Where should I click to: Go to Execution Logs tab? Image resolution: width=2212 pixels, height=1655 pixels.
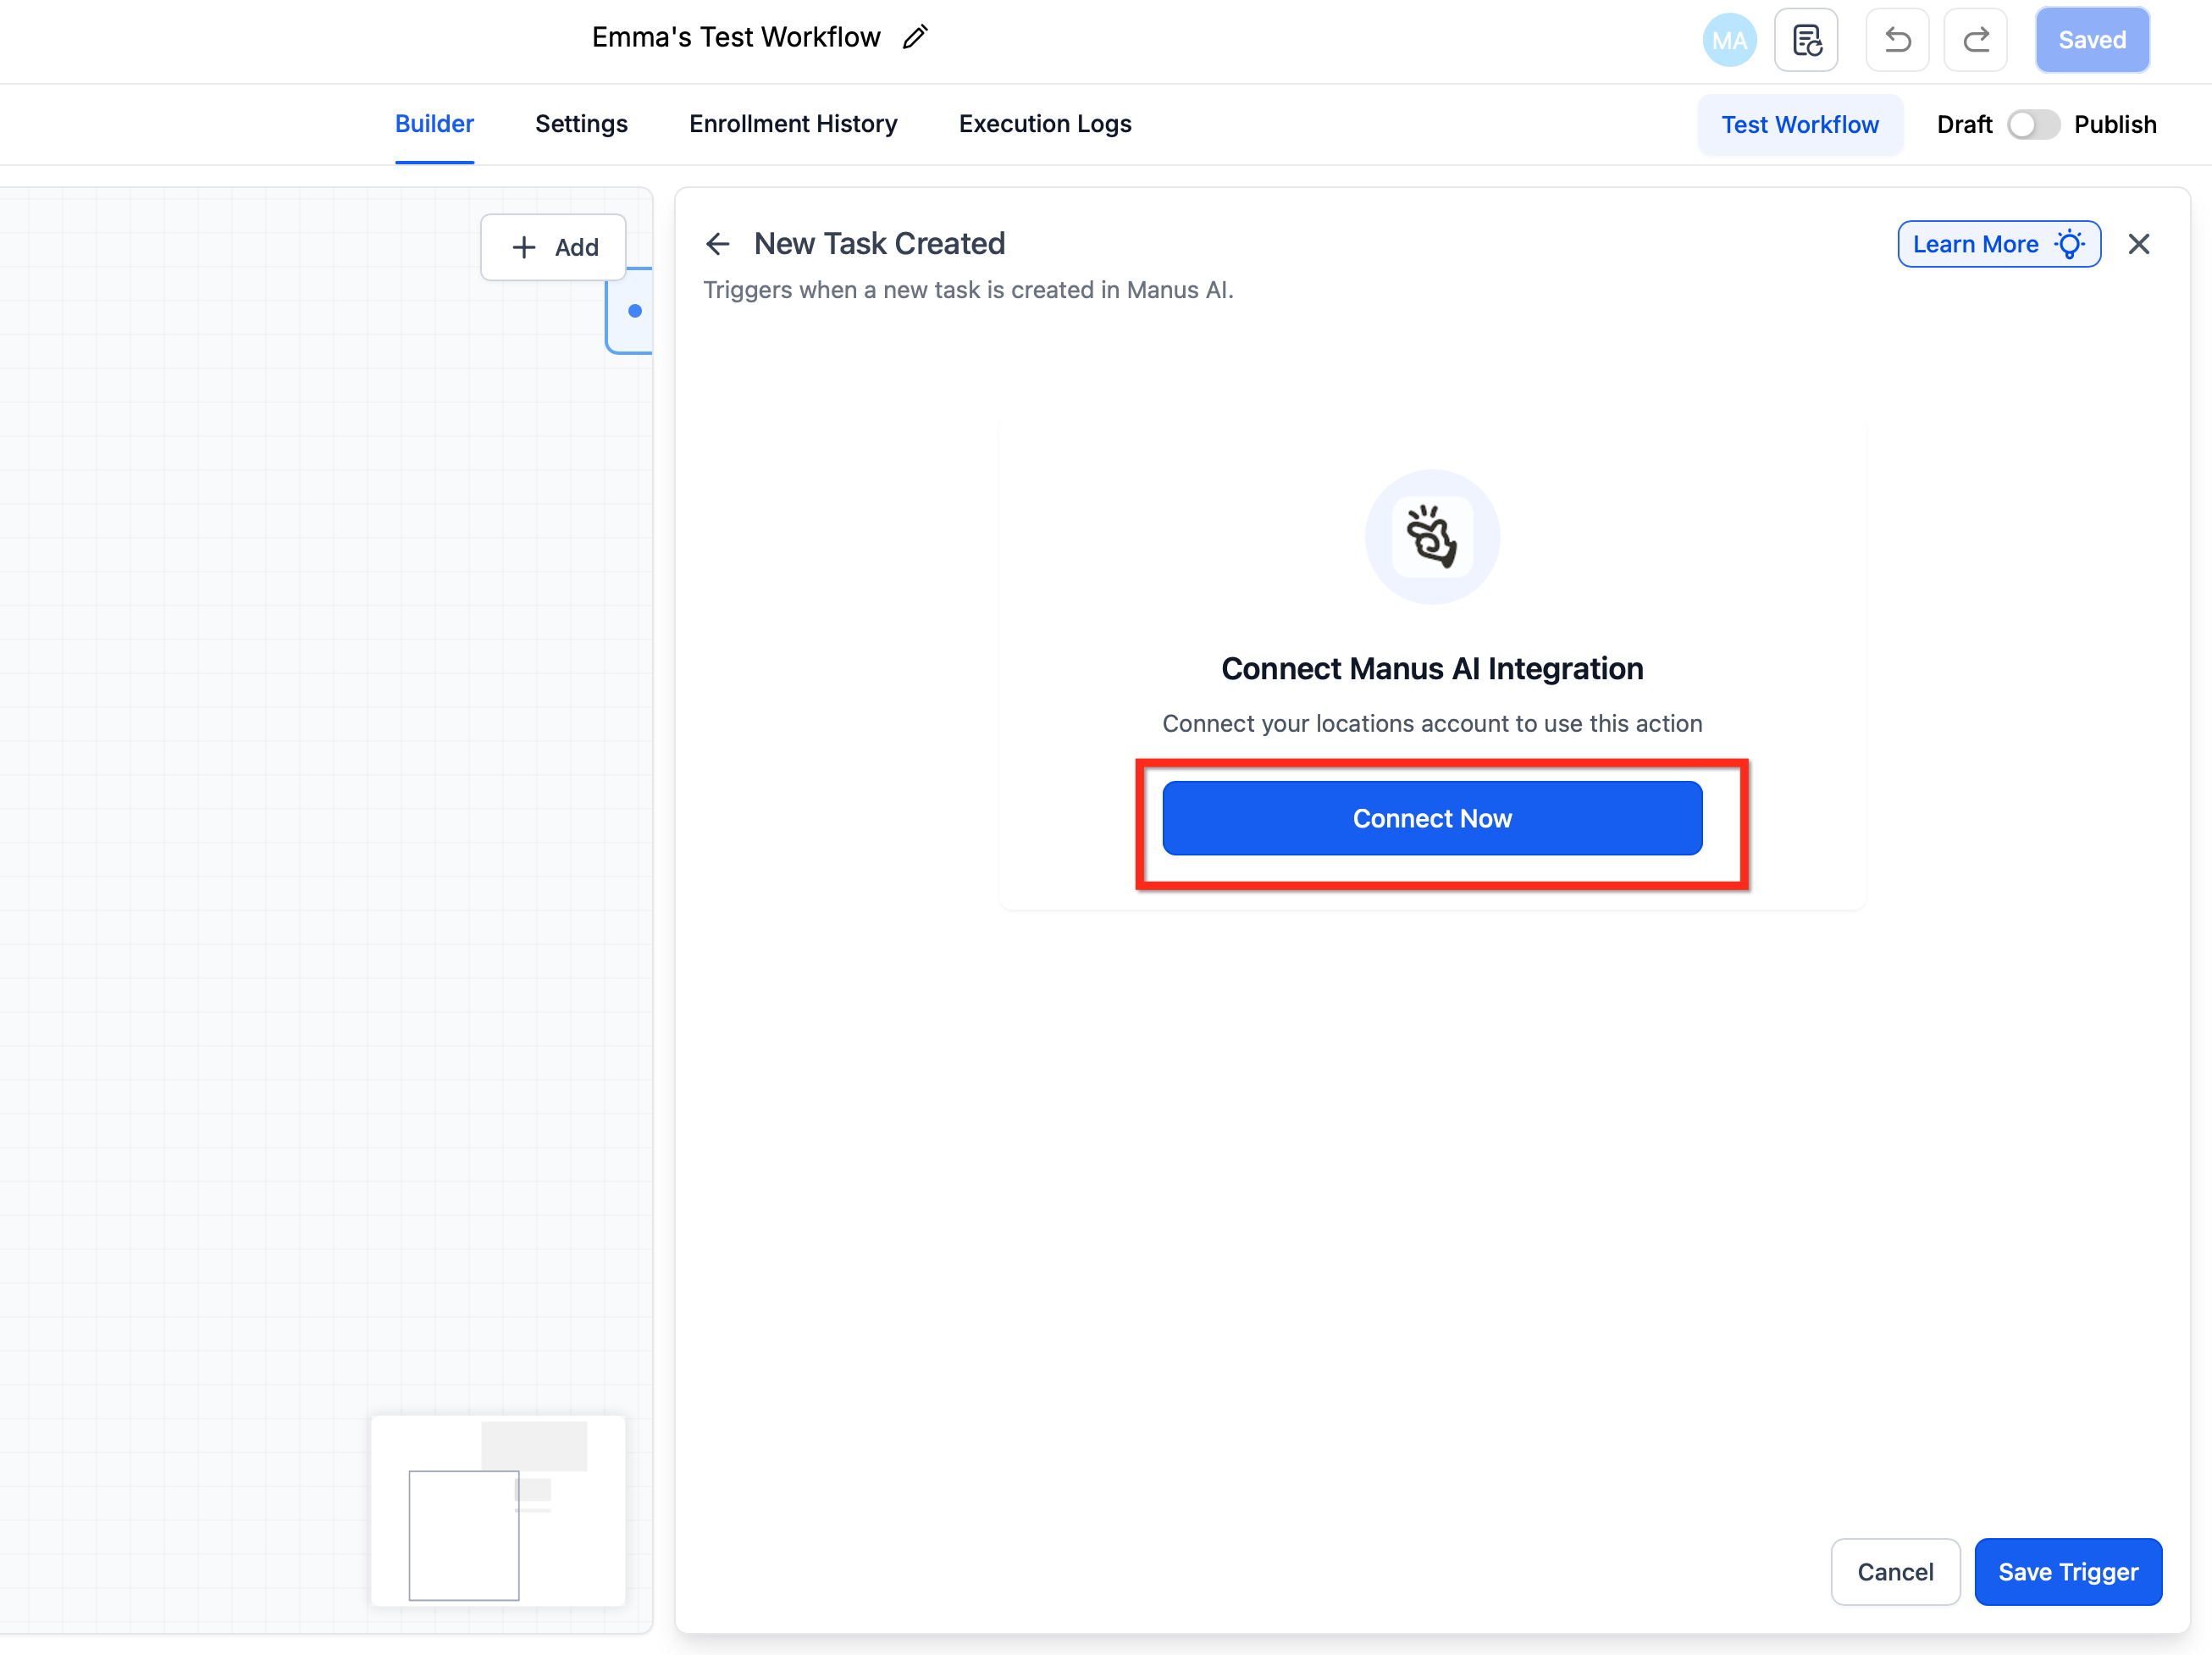[1045, 124]
